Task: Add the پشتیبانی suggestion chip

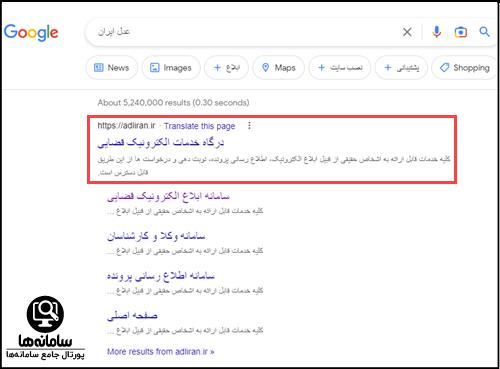Action: click(401, 68)
